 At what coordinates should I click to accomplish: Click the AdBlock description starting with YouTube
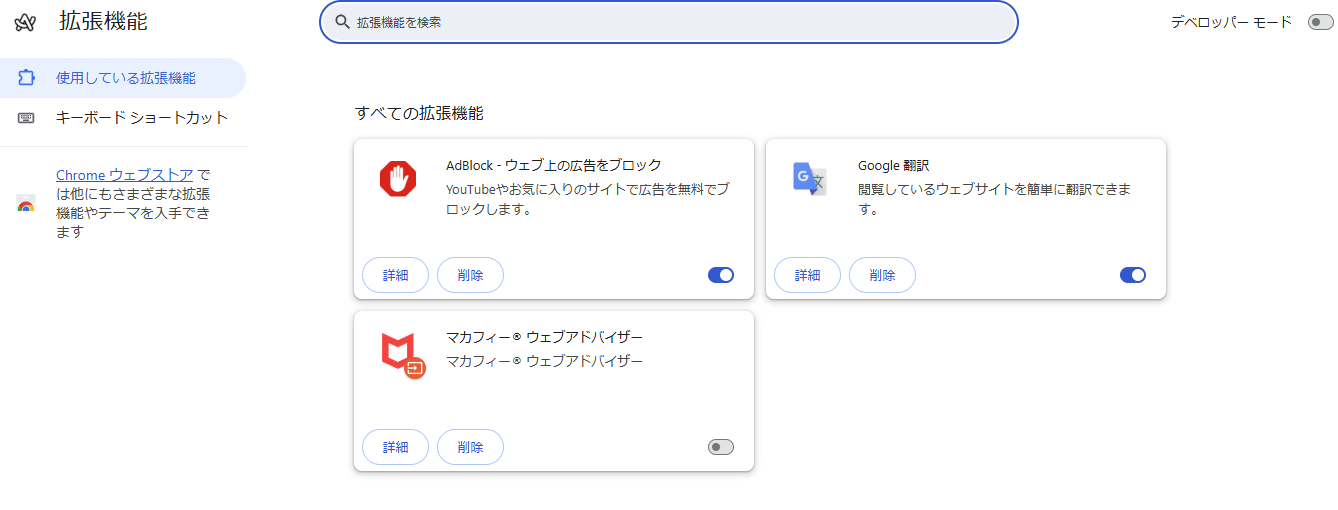point(588,199)
